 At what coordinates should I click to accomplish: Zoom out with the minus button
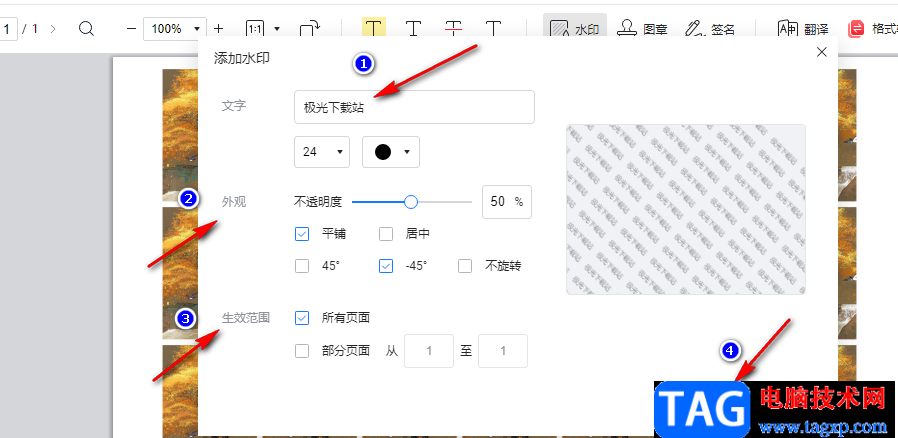(131, 29)
